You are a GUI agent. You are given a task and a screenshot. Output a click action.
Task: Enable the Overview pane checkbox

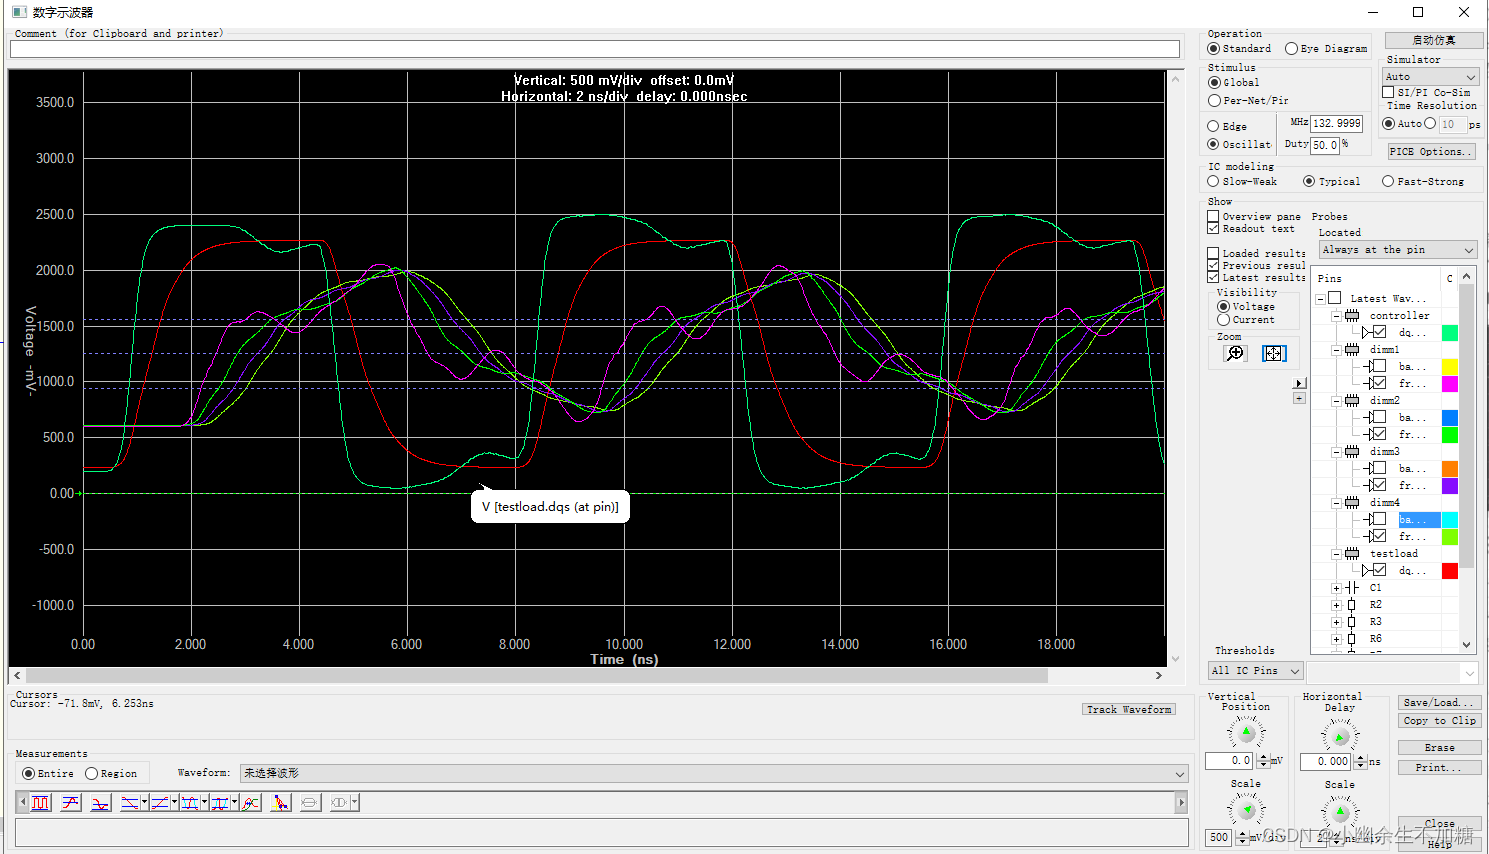pos(1213,216)
